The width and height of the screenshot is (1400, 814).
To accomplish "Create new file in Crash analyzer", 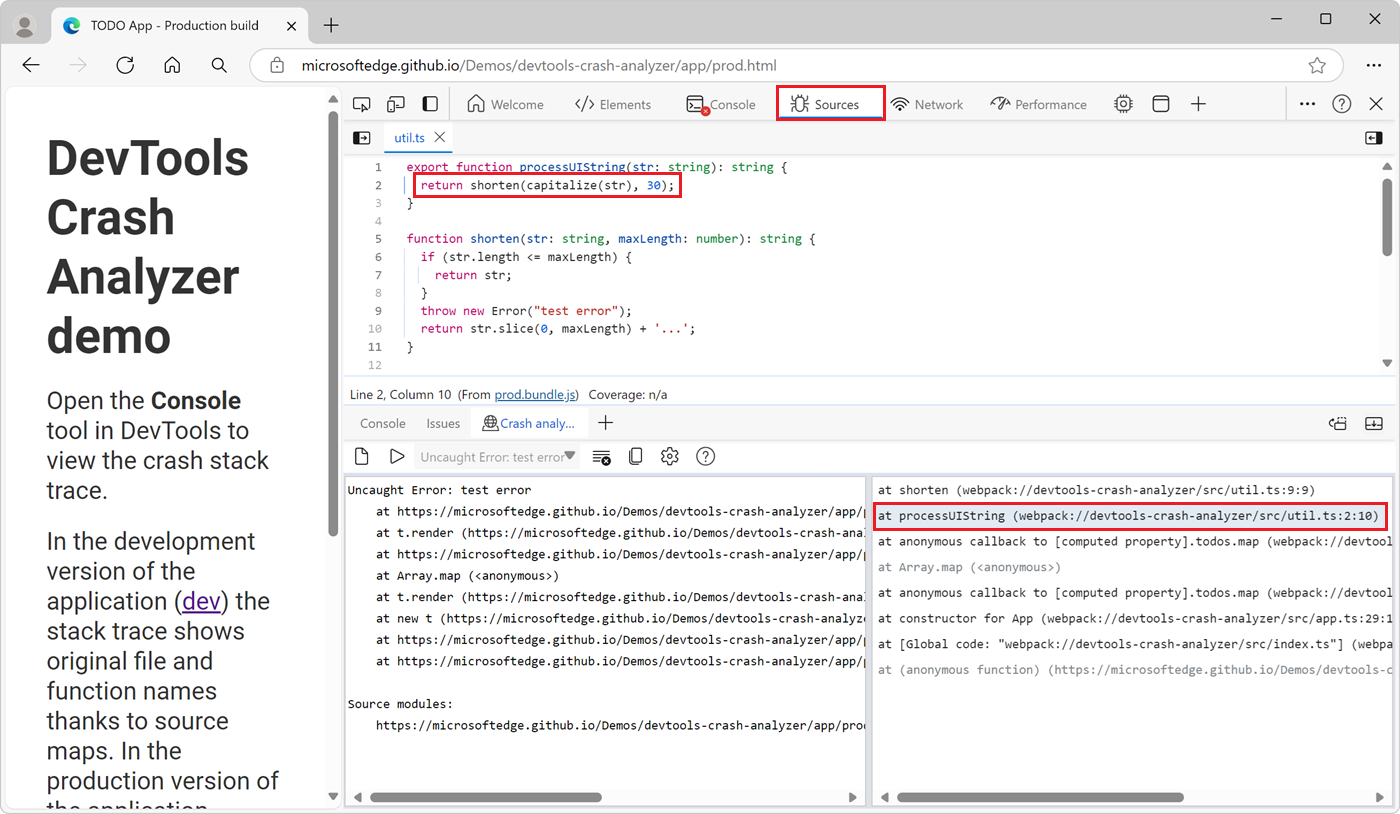I will click(362, 456).
